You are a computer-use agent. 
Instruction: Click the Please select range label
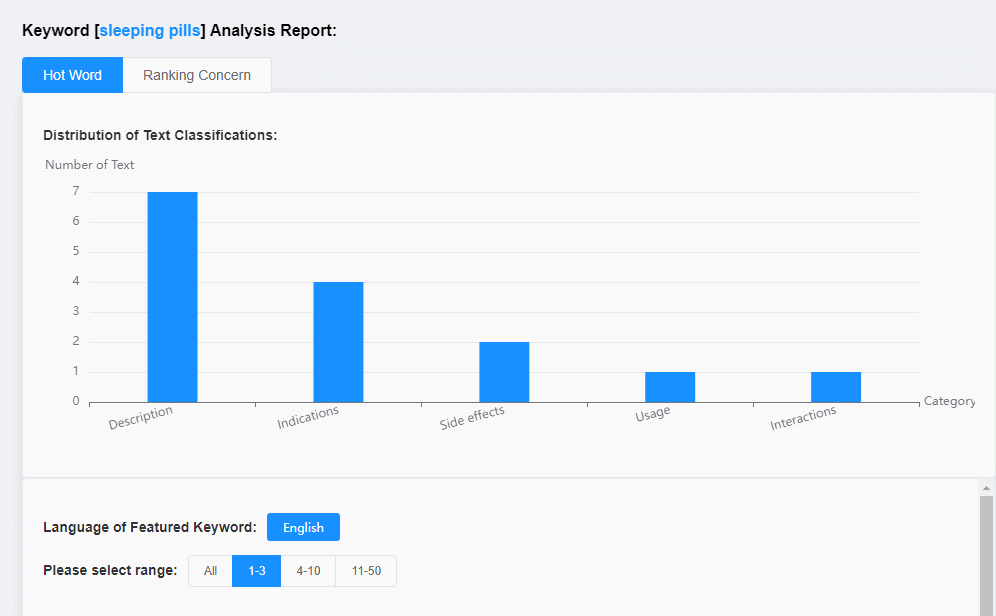[x=110, y=570]
